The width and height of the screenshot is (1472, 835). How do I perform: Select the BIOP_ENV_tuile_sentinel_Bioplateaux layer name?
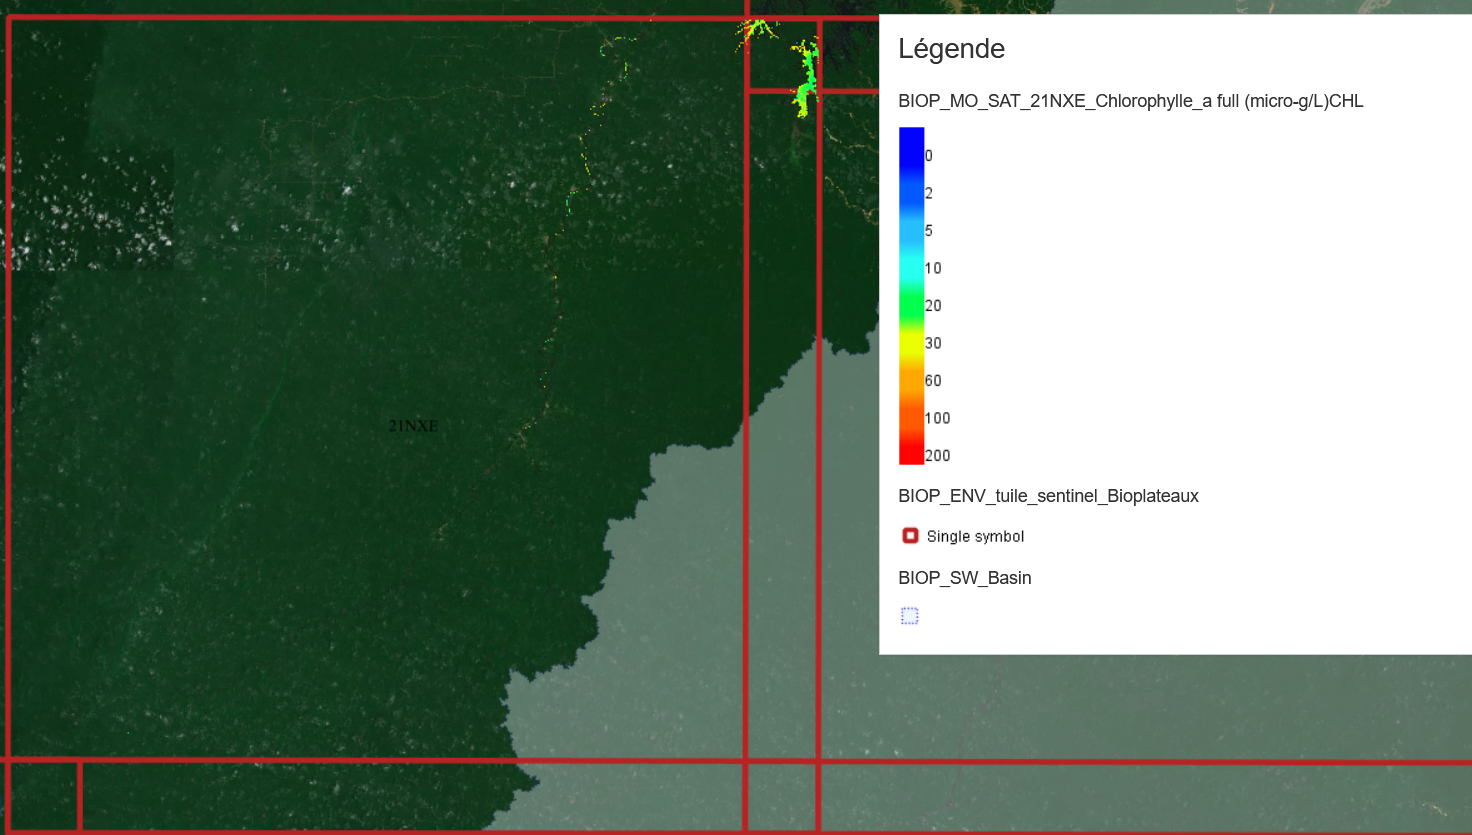pos(1048,496)
